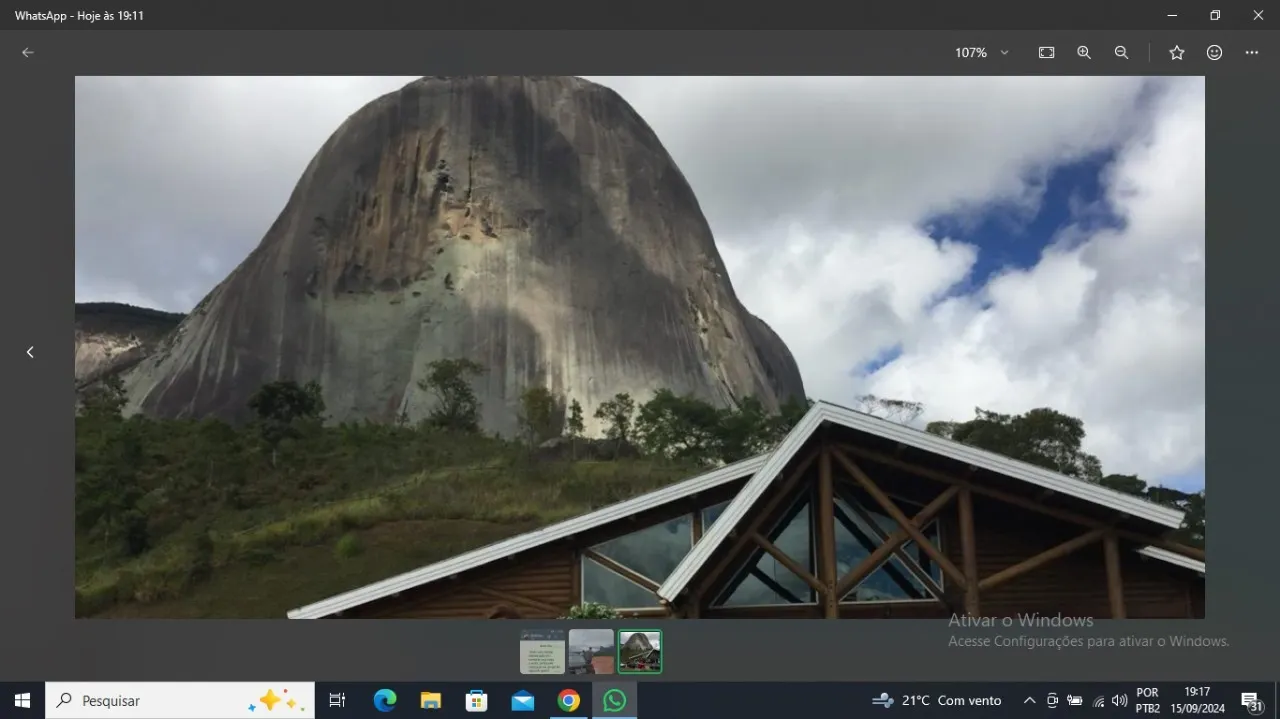Viewport: 1280px width, 719px height.
Task: Open Microsoft Store from the taskbar
Action: pos(477,700)
